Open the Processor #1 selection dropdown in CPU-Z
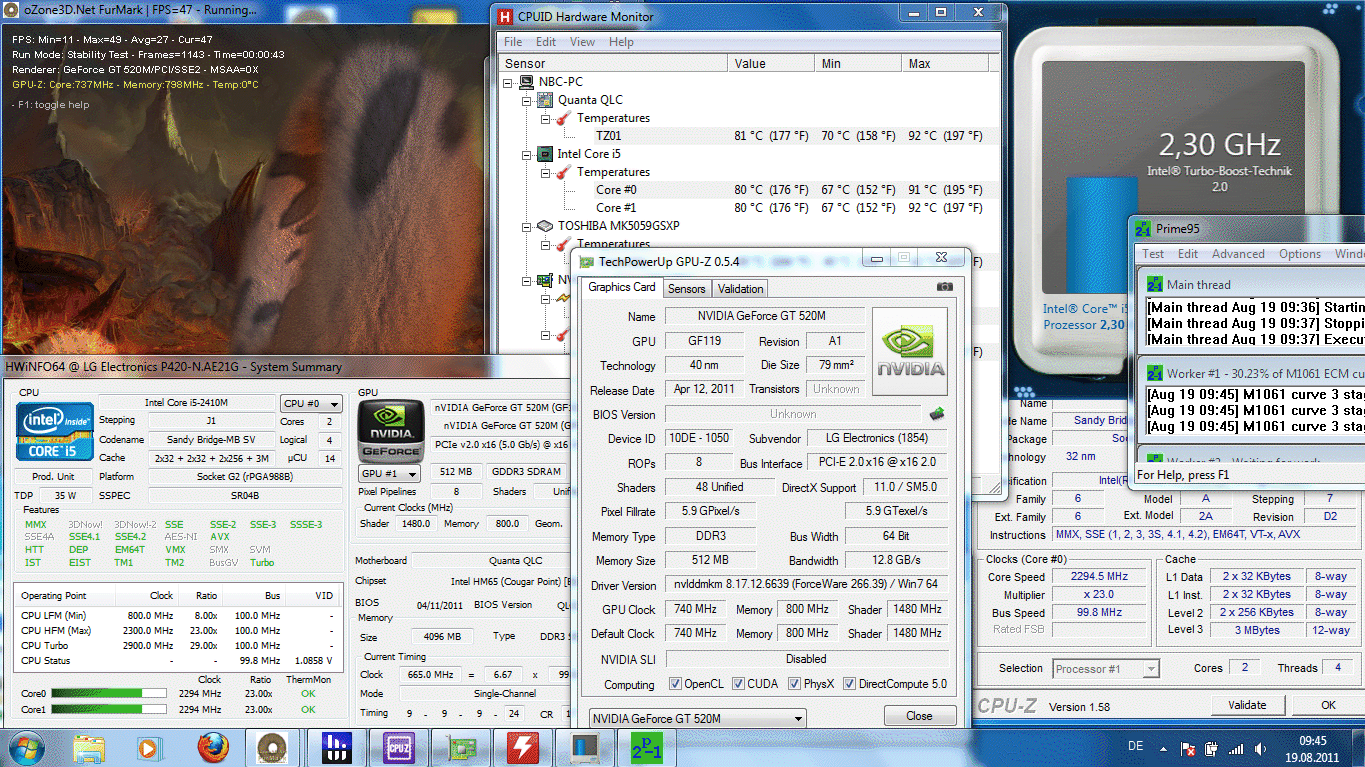Viewport: 1365px width, 767px height. (x=1105, y=668)
